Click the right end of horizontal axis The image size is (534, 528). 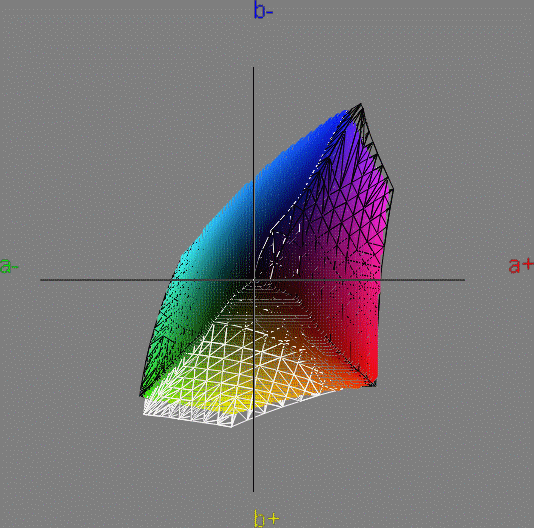tap(464, 280)
